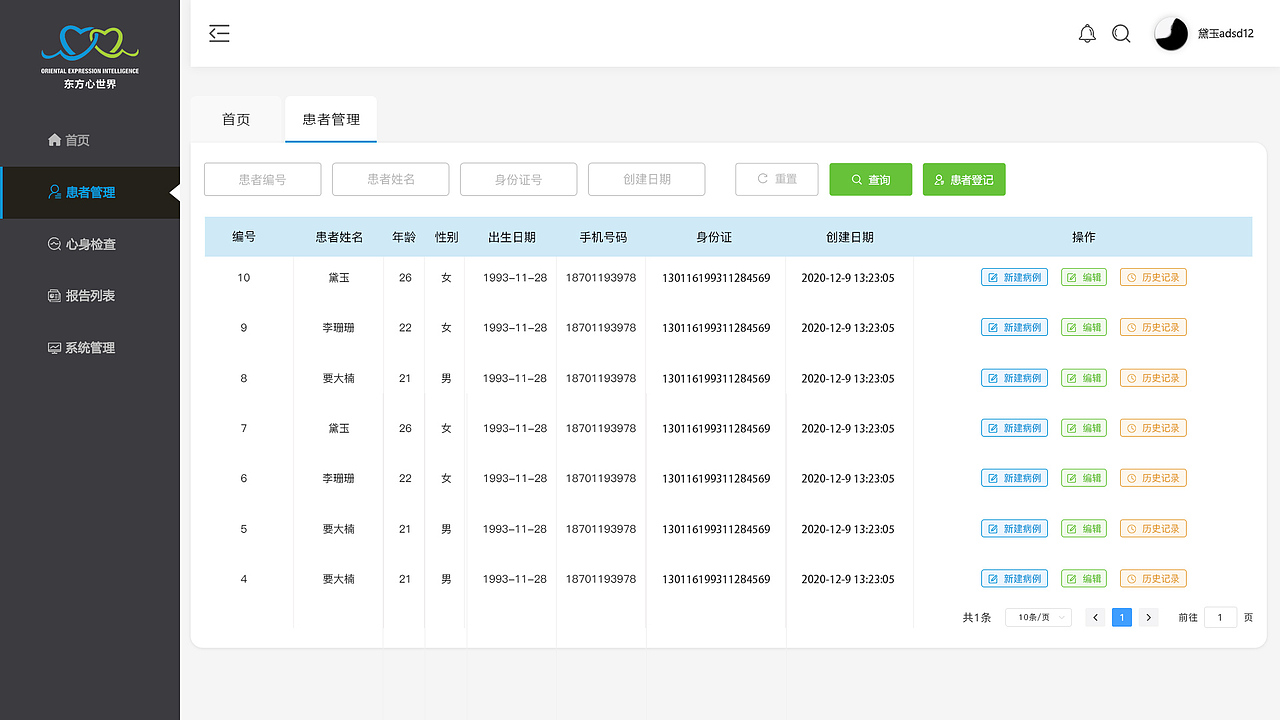Click the search magnifier icon in the header
The image size is (1280, 720).
1121,34
